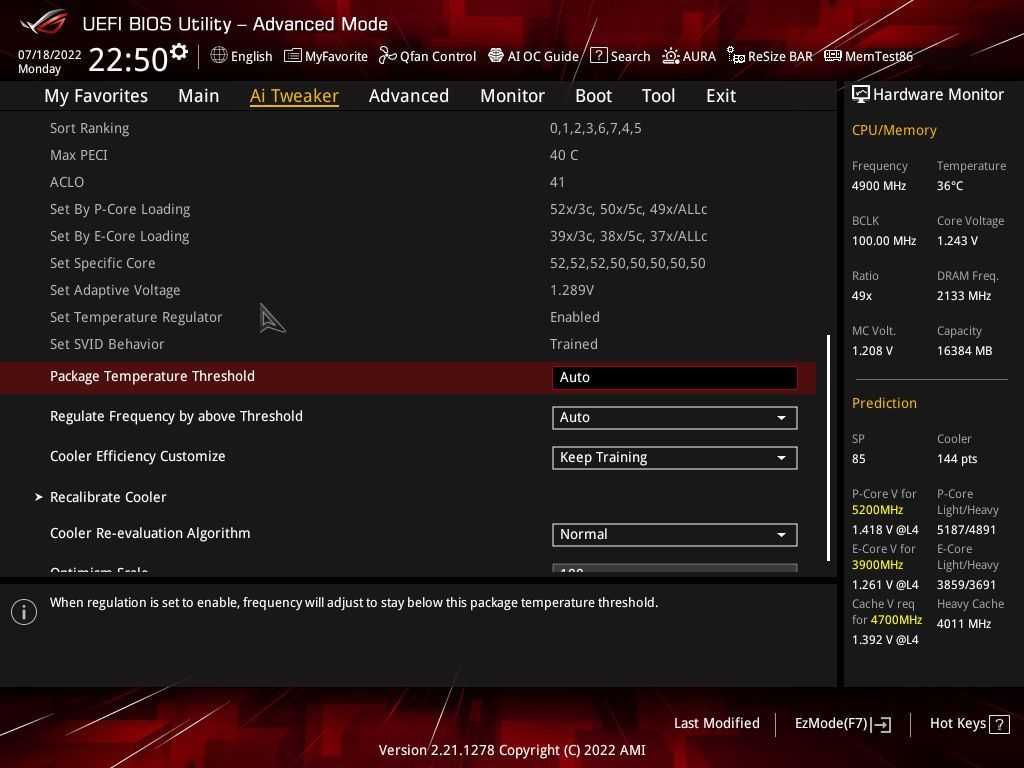
Task: Open the Search question-mark icon
Action: [x=598, y=56]
